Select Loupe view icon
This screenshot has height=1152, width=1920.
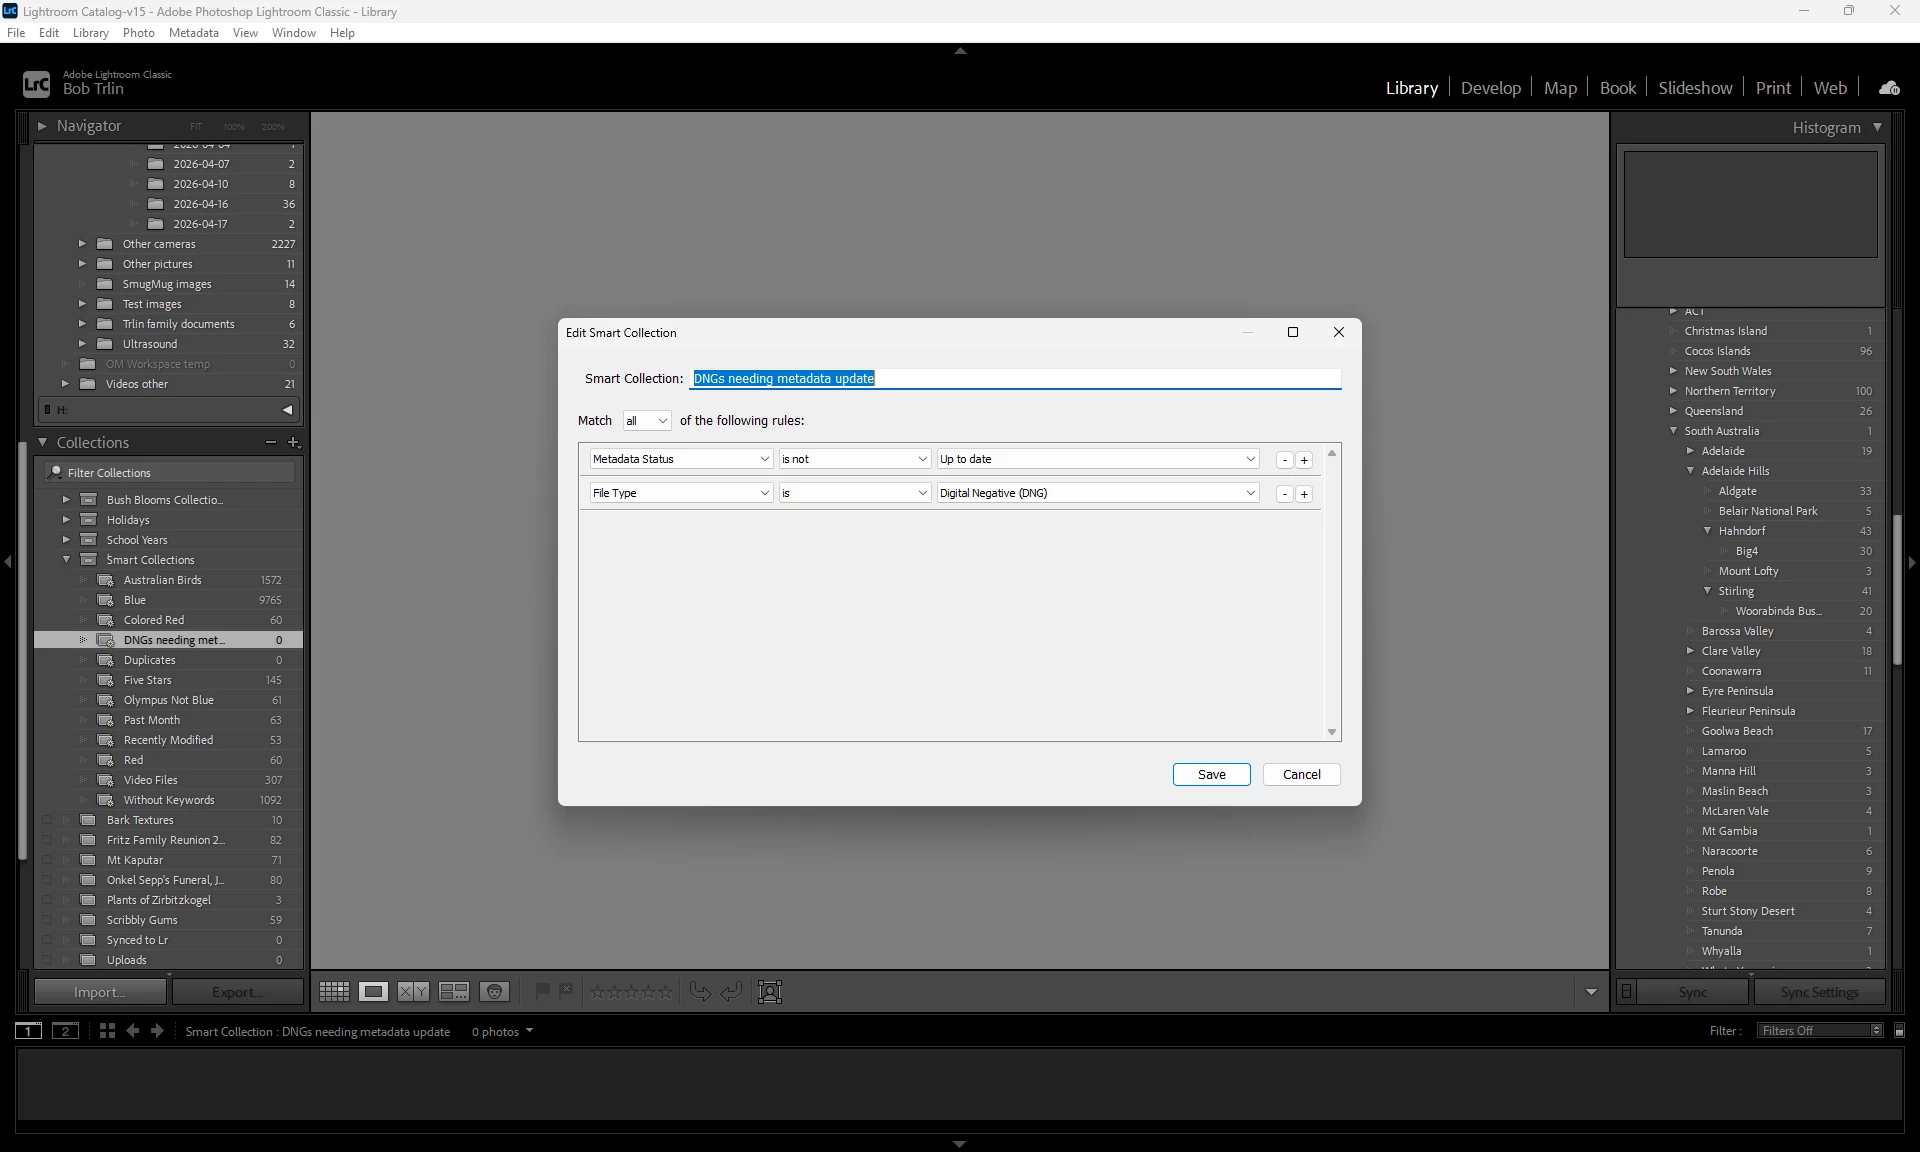click(374, 992)
